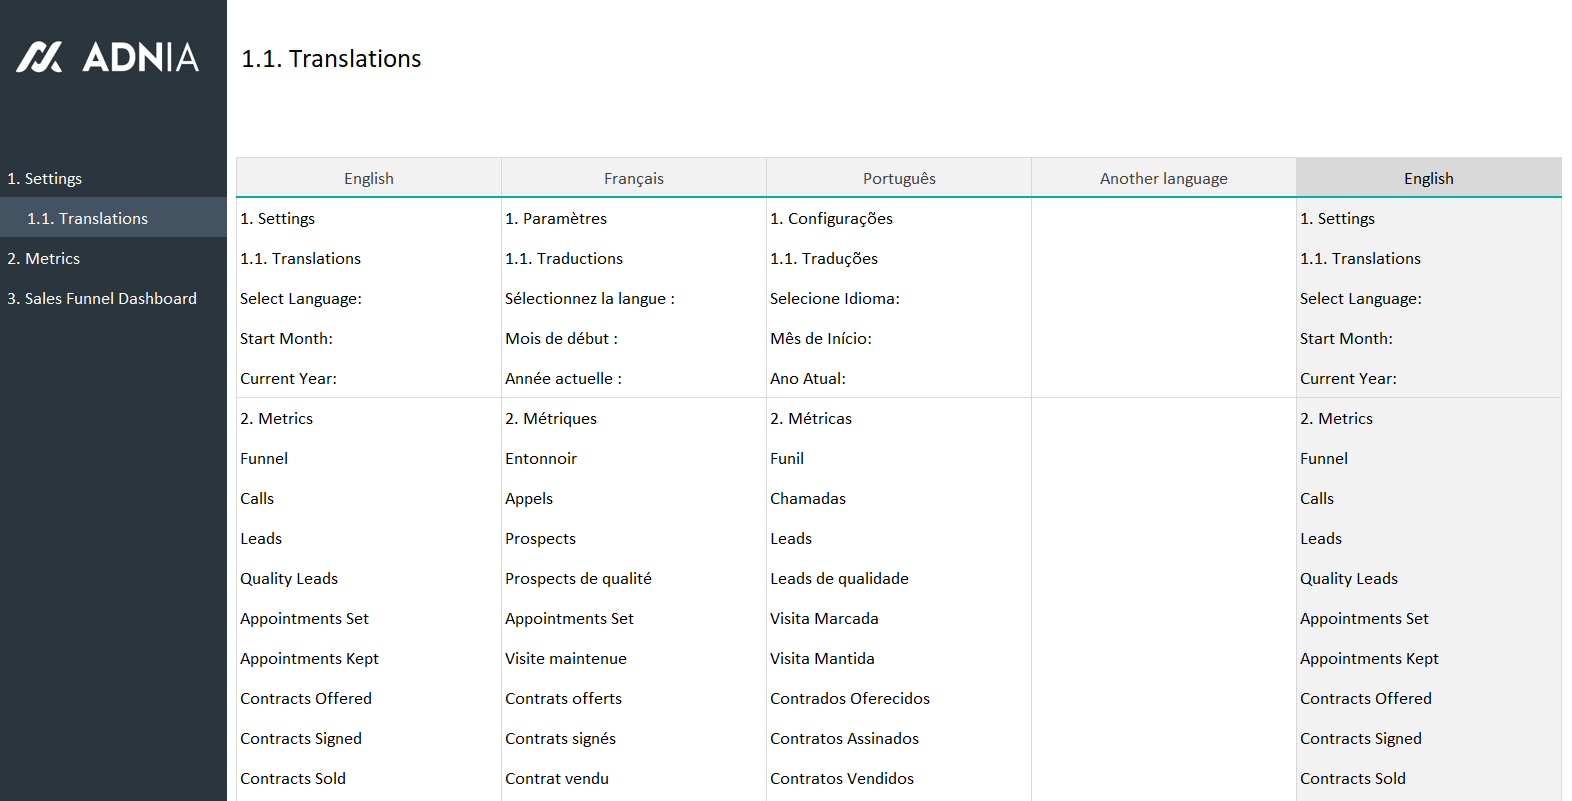Image resolution: width=1572 pixels, height=801 pixels.
Task: Open the 1. Settings sidebar item
Action: (45, 178)
